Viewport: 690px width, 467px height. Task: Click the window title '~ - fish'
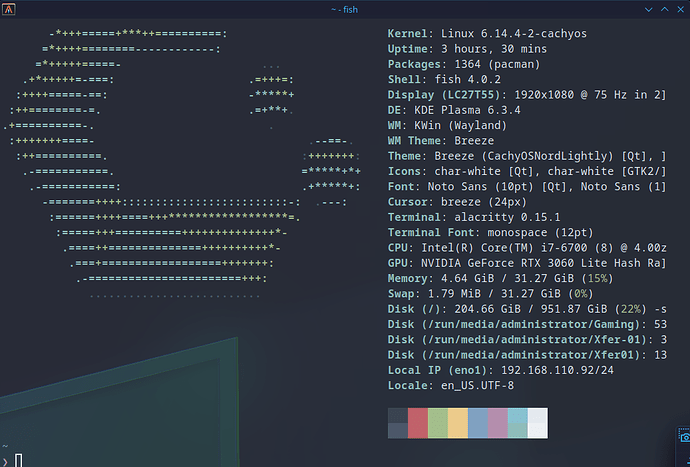pyautogui.click(x=345, y=9)
